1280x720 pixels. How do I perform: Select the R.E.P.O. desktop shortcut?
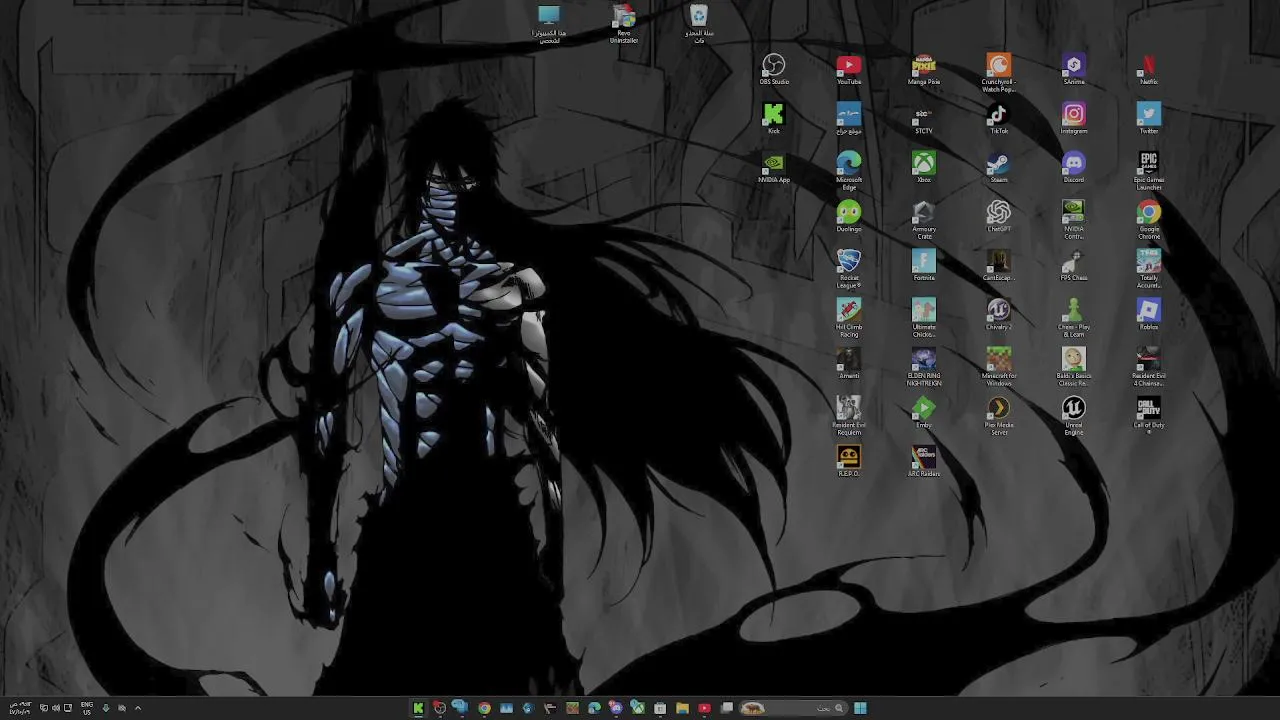point(849,461)
